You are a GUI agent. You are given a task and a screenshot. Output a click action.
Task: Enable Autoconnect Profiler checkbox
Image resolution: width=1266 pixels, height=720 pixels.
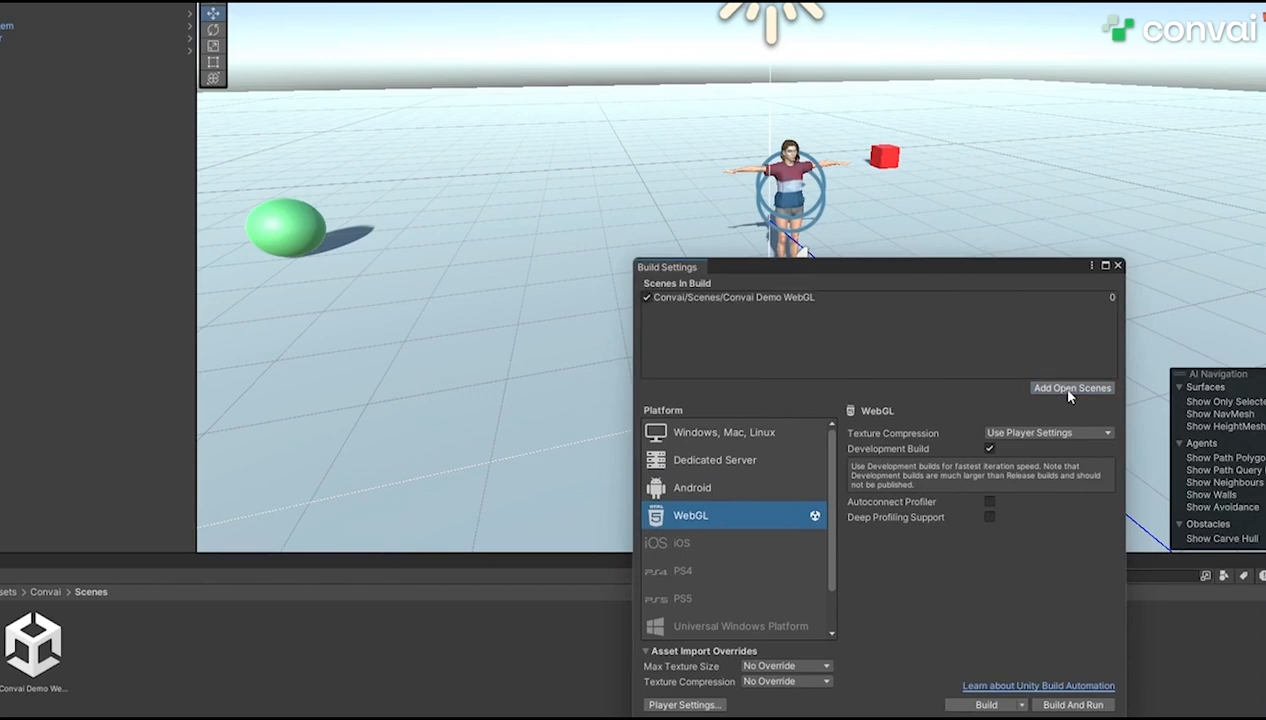(x=989, y=502)
